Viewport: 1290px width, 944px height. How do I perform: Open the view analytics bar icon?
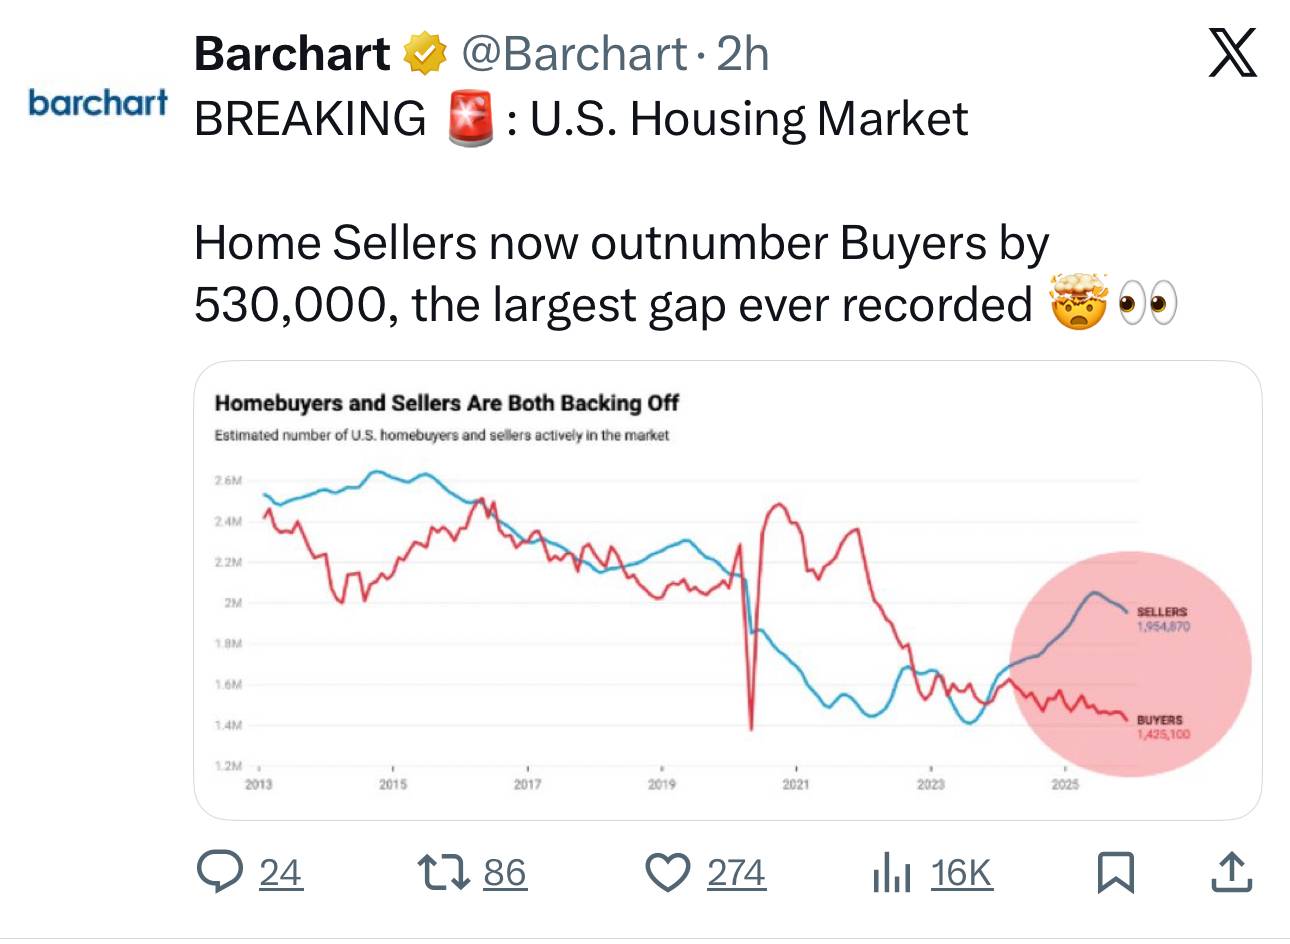coord(891,872)
